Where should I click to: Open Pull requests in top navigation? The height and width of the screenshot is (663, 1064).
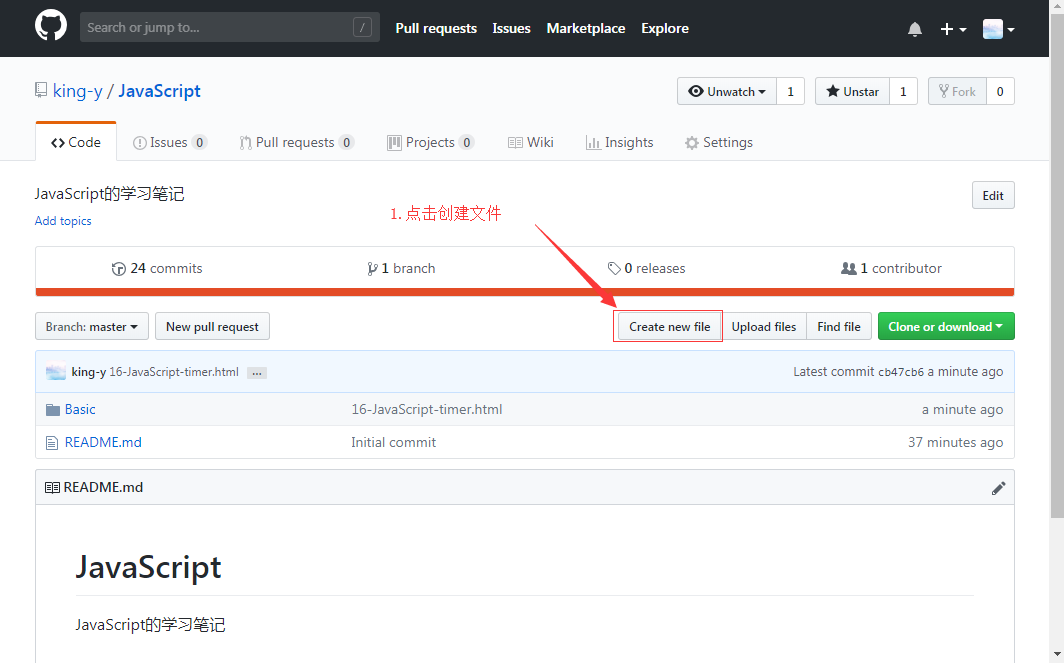[x=436, y=28]
